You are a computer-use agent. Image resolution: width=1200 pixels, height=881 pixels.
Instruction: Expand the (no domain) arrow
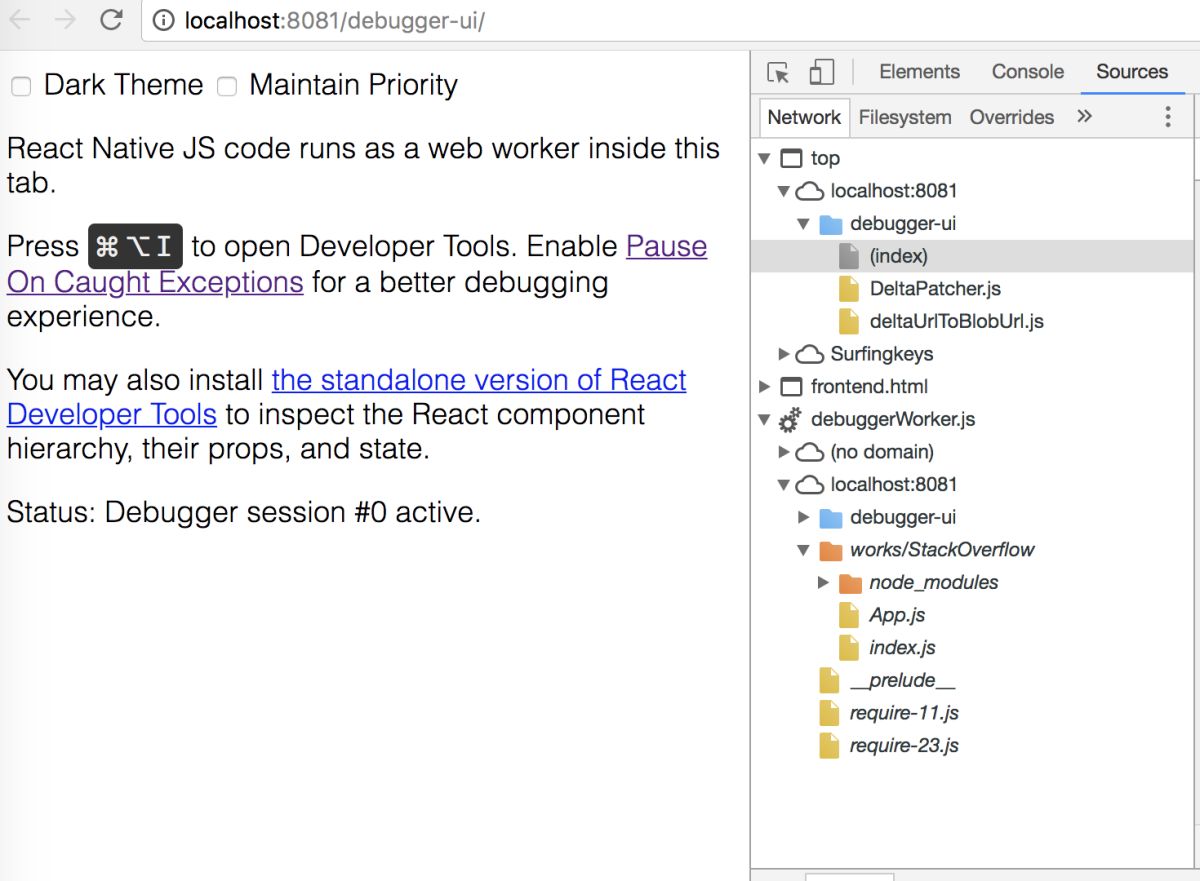point(784,452)
